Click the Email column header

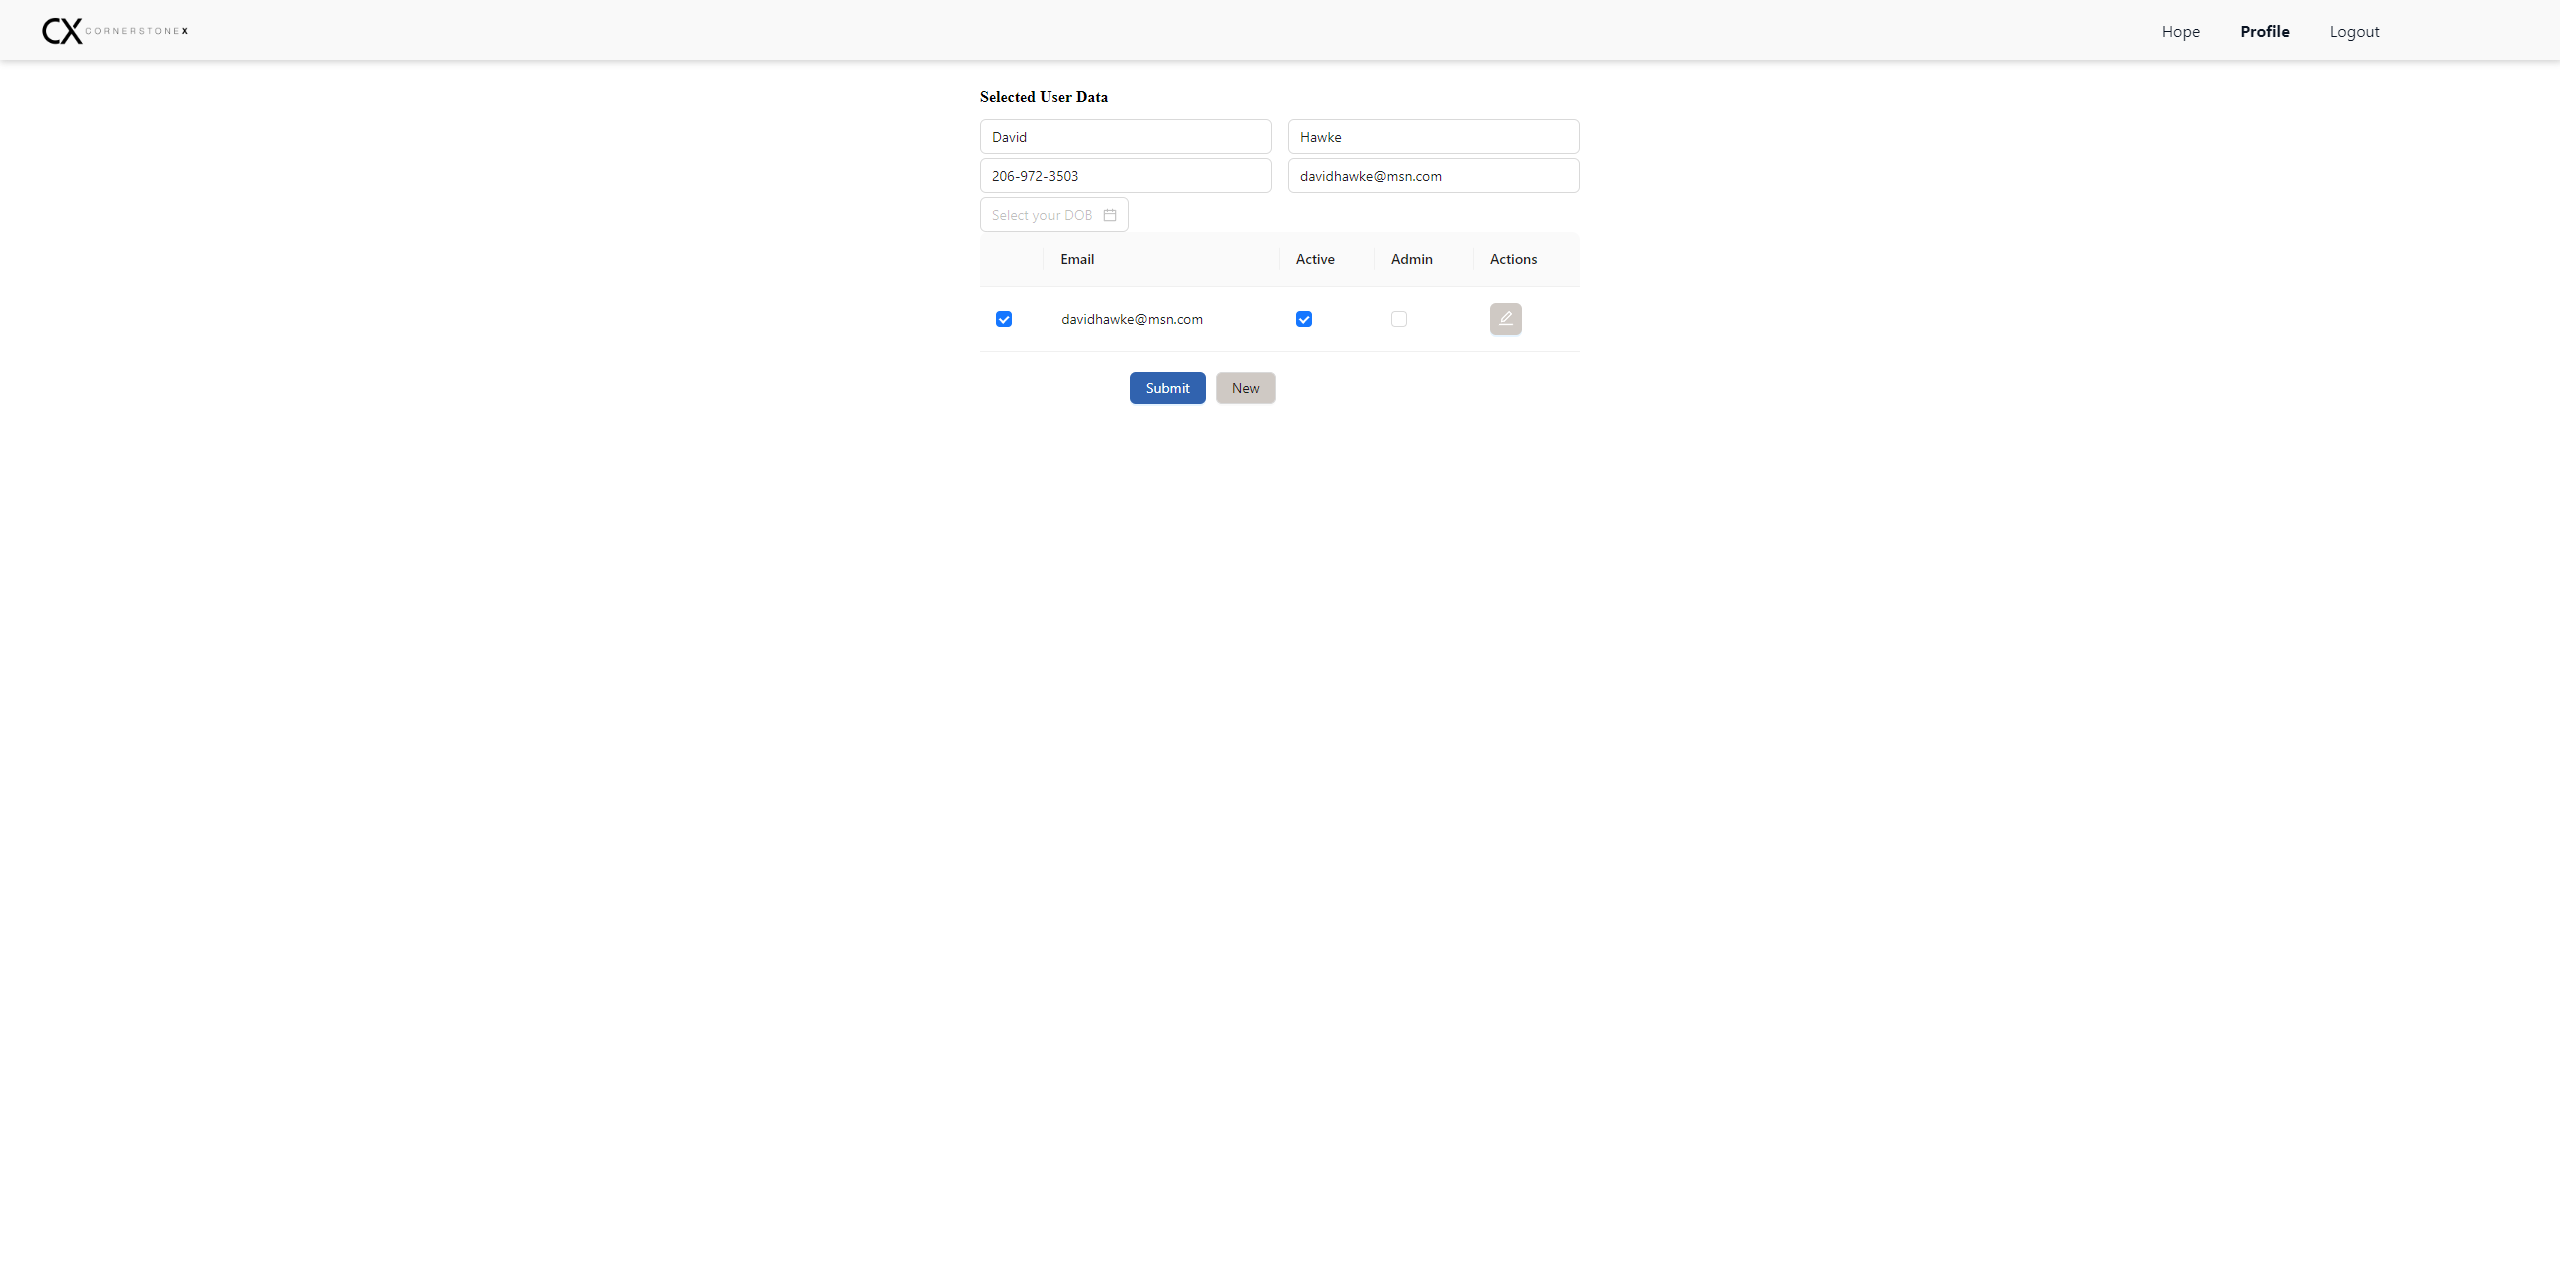1077,259
